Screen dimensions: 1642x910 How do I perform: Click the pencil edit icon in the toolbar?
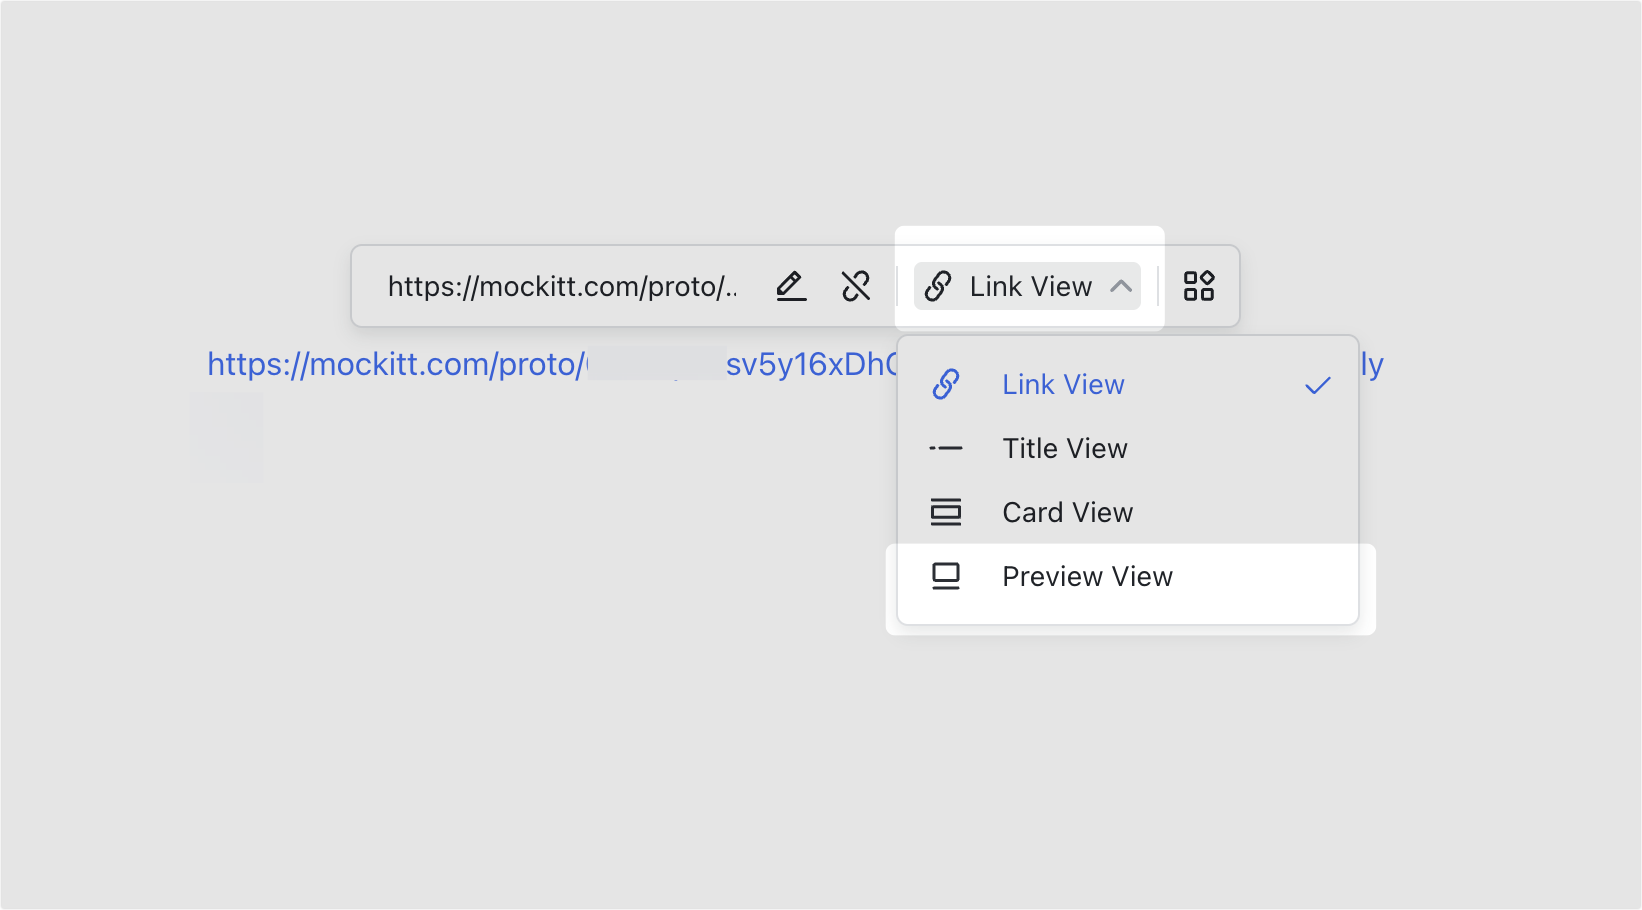790,286
